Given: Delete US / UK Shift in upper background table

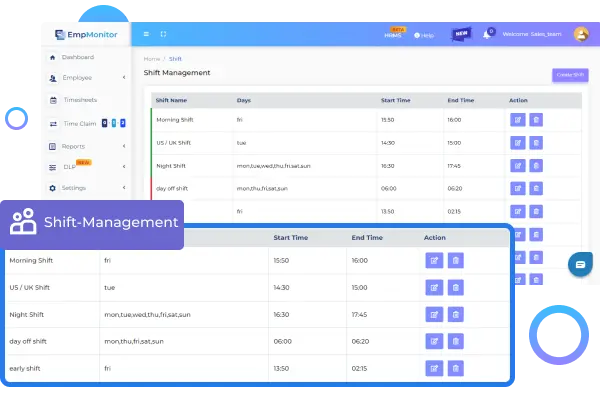Looking at the screenshot, I should tap(536, 142).
